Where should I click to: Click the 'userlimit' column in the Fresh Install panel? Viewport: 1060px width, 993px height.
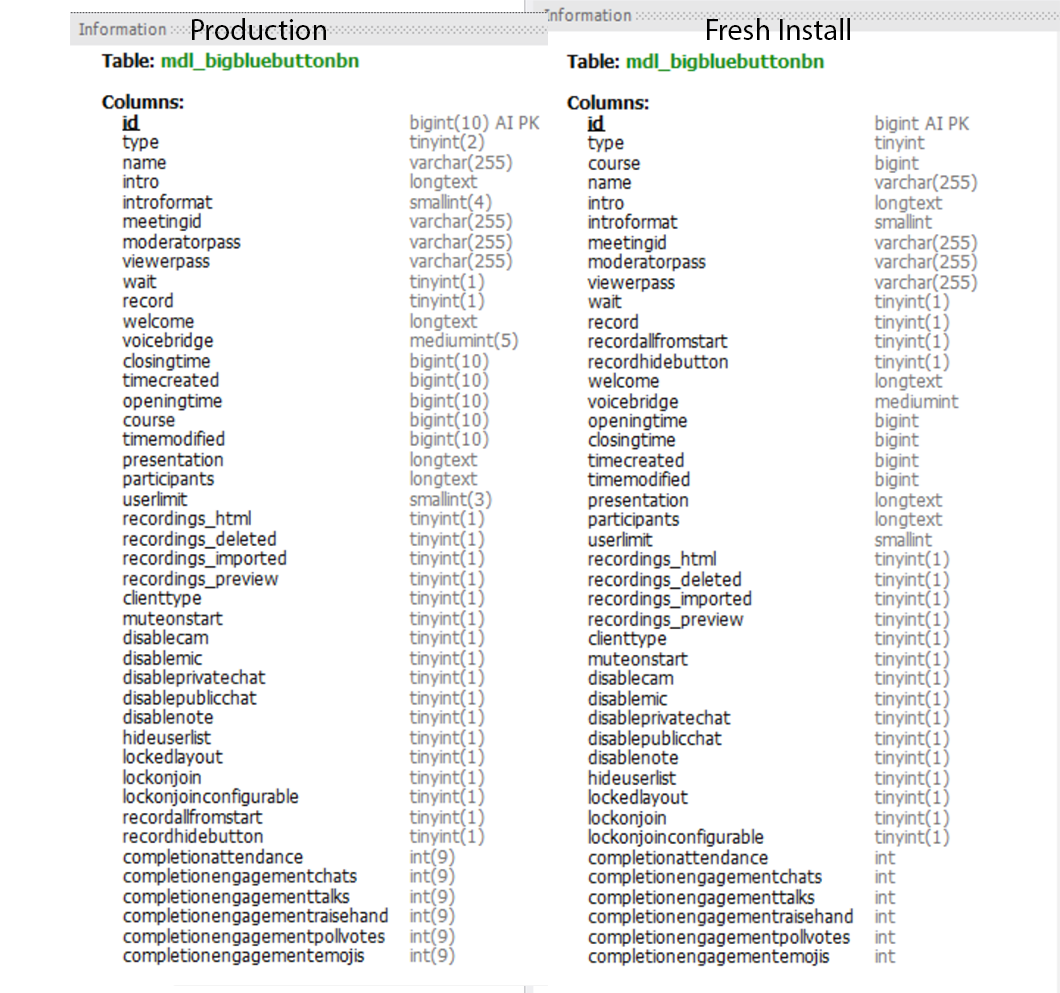click(x=620, y=540)
